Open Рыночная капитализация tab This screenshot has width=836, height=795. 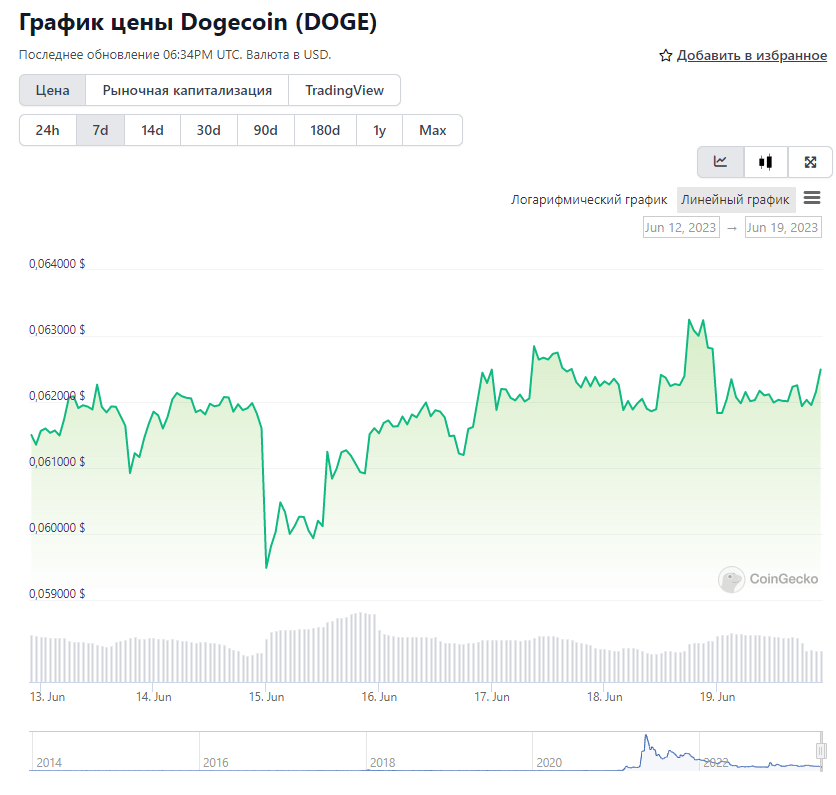click(187, 90)
